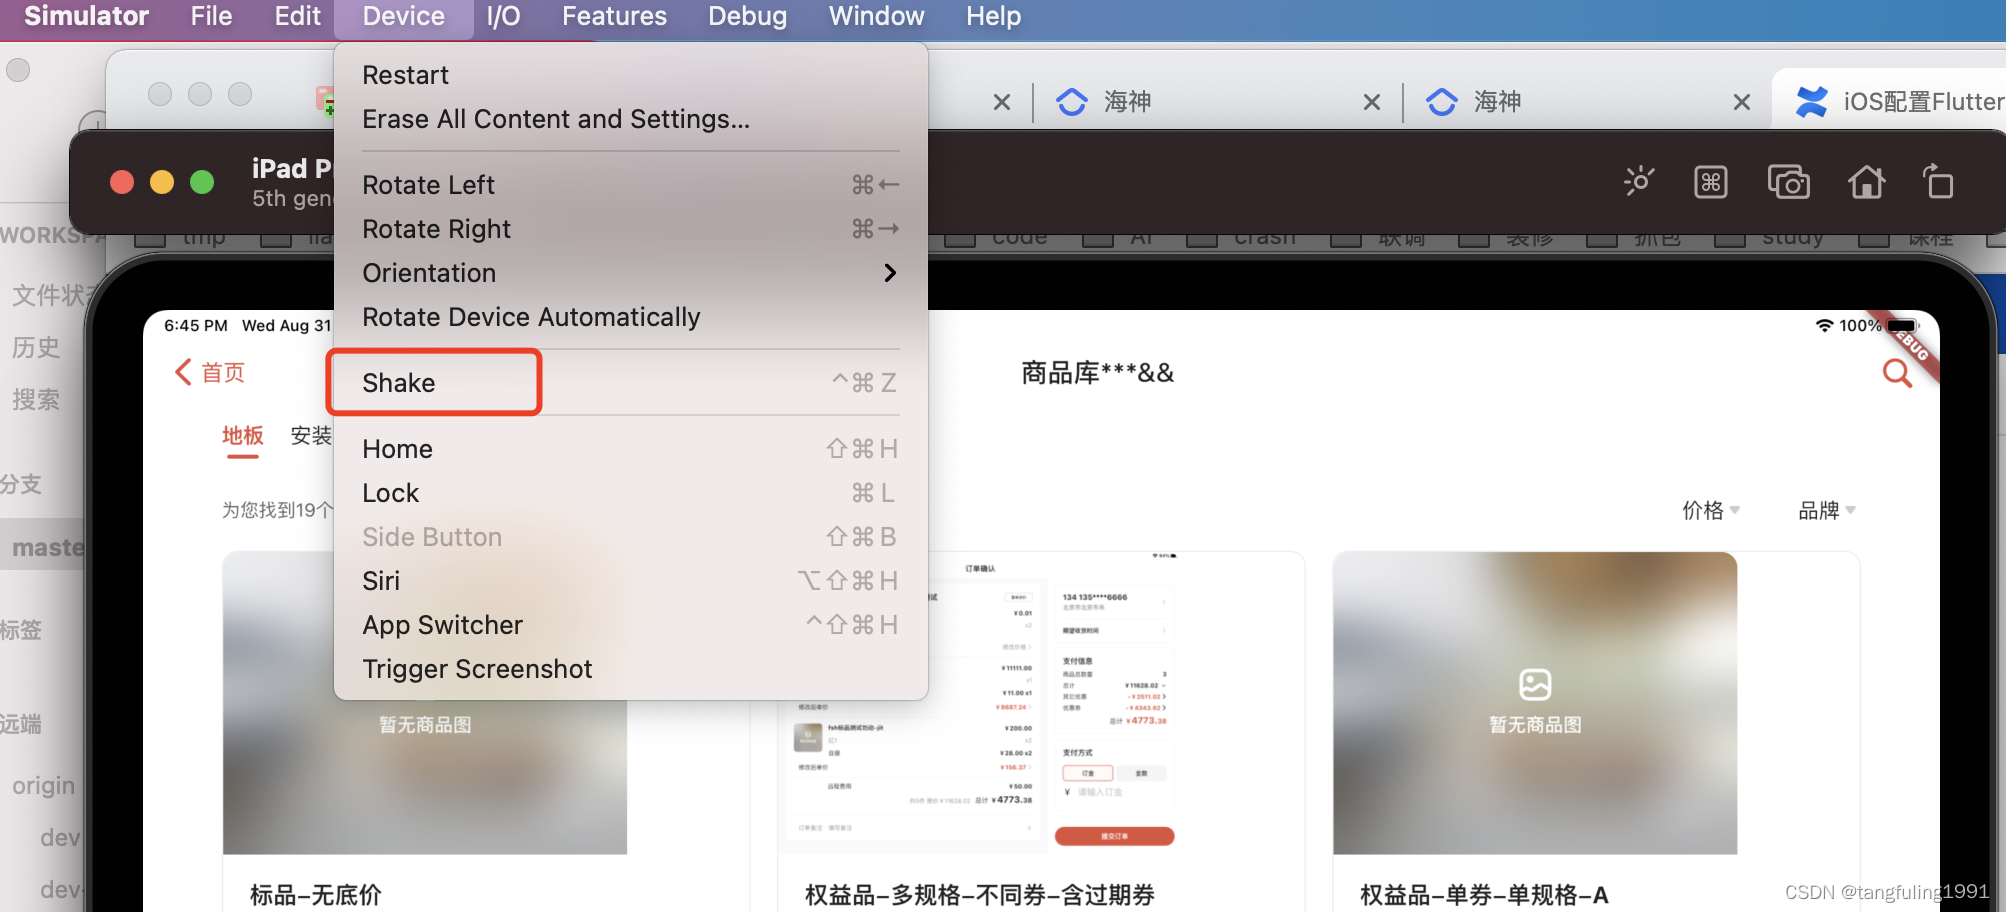
Task: Close the first 海神 browser tab
Action: coord(1372,102)
